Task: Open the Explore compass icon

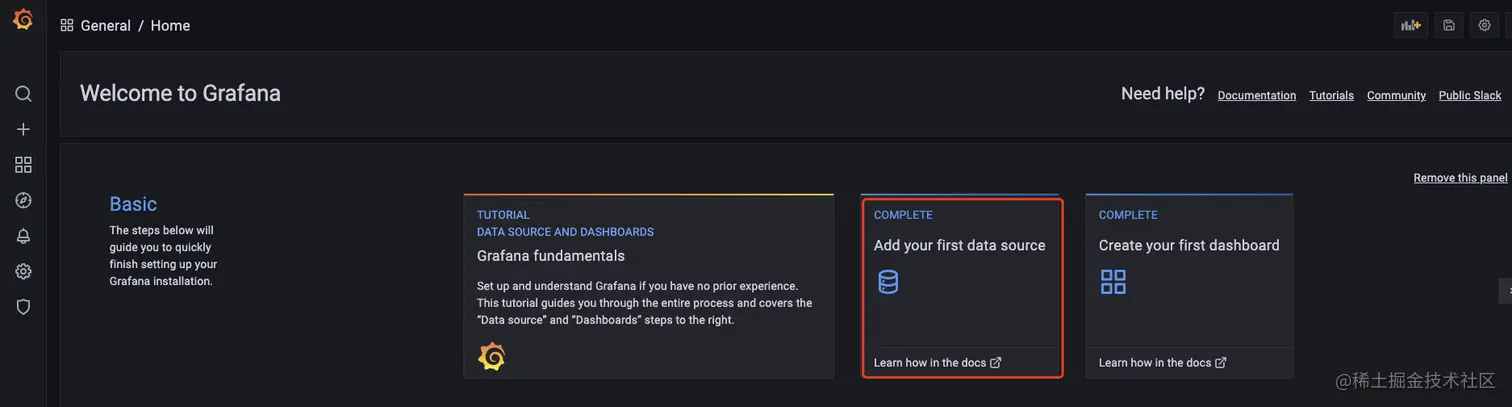Action: tap(23, 200)
